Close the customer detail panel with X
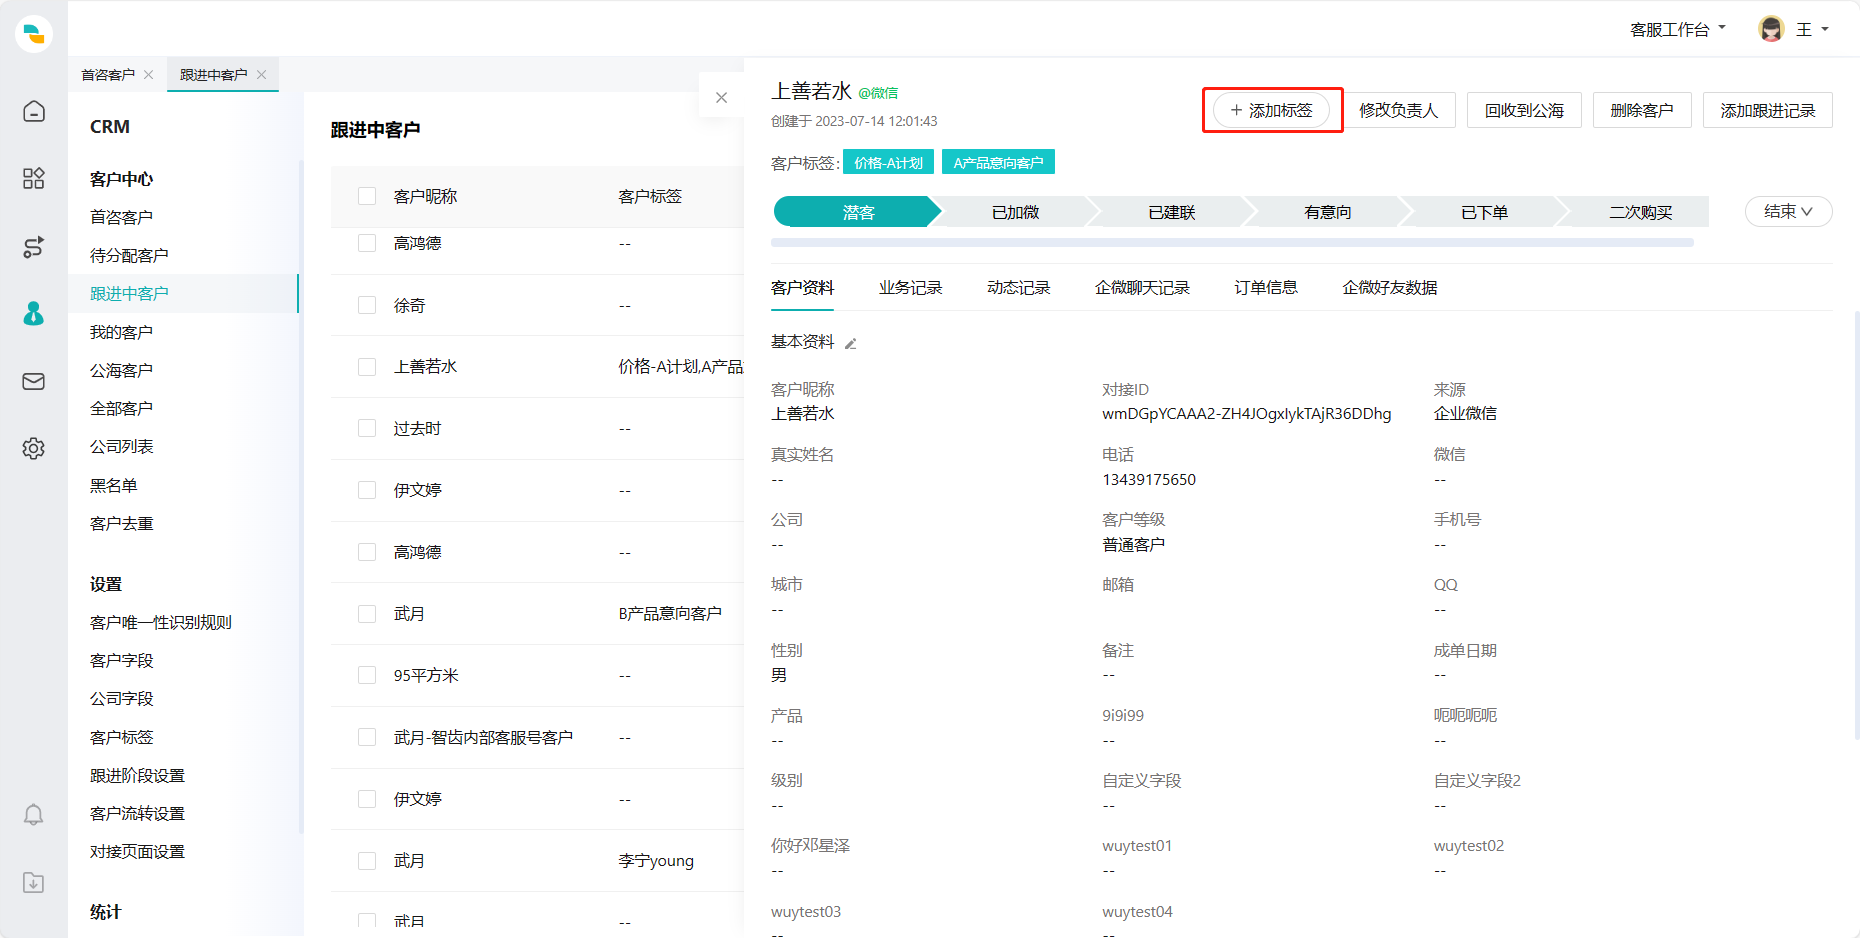The image size is (1860, 938). (721, 97)
